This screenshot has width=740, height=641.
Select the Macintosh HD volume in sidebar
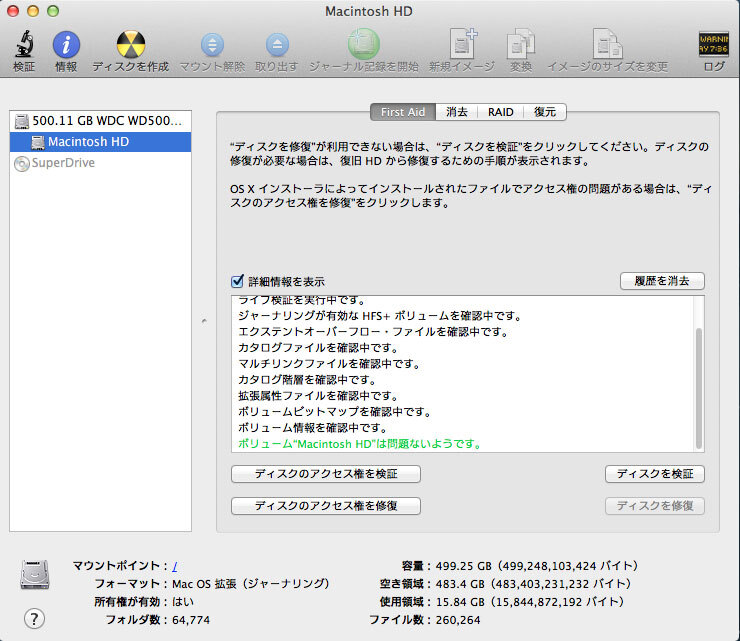[101, 142]
